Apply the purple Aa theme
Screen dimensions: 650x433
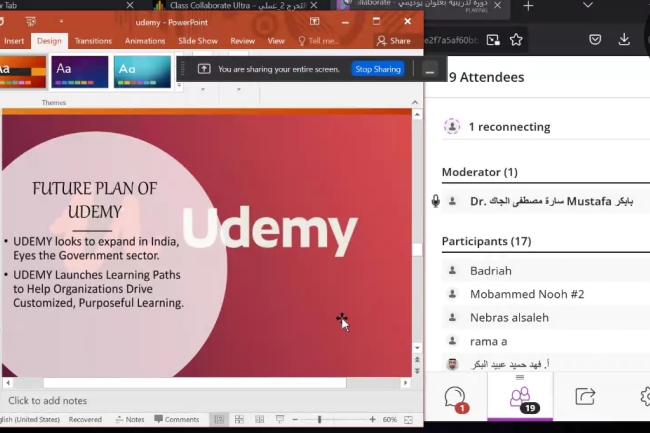[x=80, y=72]
